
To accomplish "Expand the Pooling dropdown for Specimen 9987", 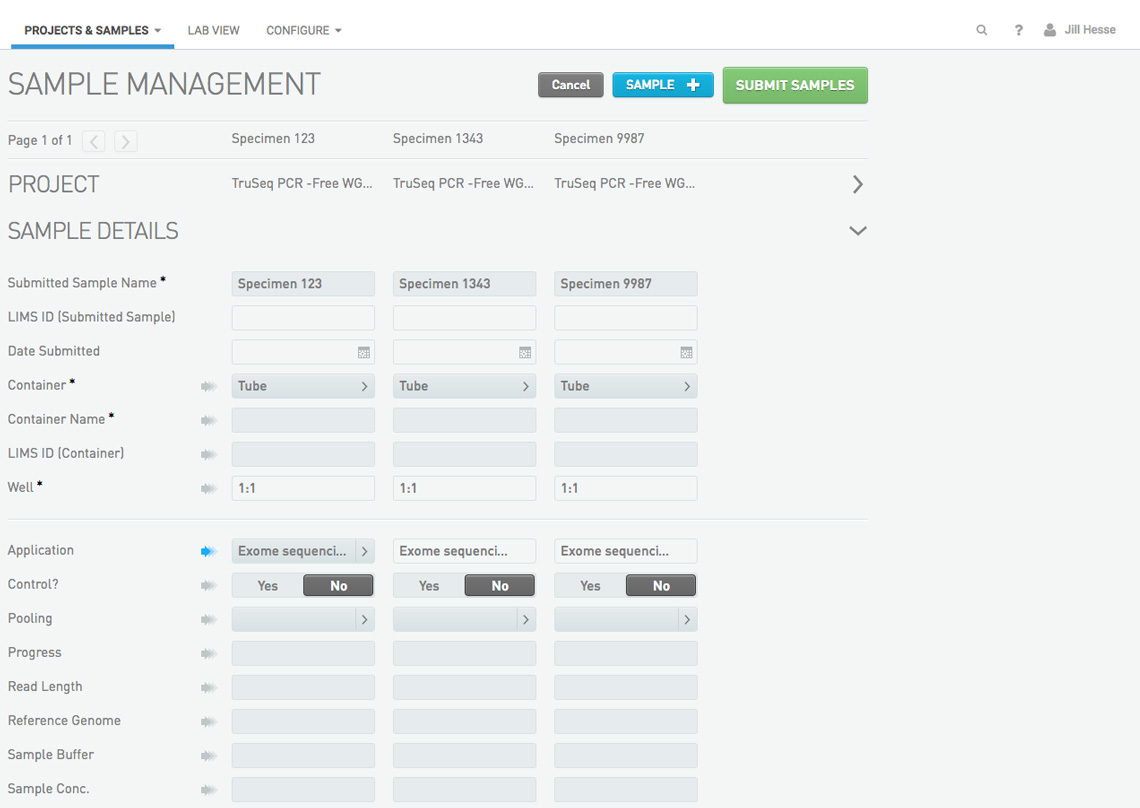I will [688, 619].
